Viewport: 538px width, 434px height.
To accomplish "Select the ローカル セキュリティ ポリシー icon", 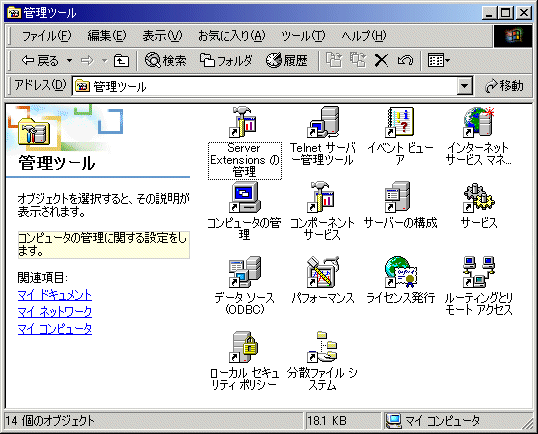I will tap(244, 347).
